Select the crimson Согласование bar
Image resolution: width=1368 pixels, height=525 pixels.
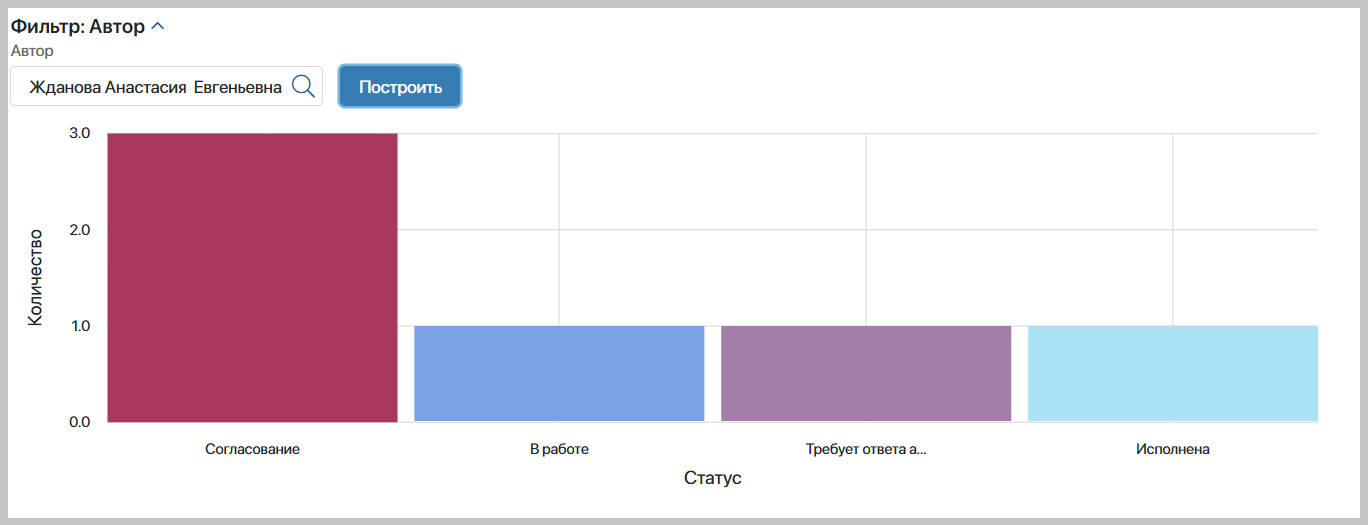[252, 277]
